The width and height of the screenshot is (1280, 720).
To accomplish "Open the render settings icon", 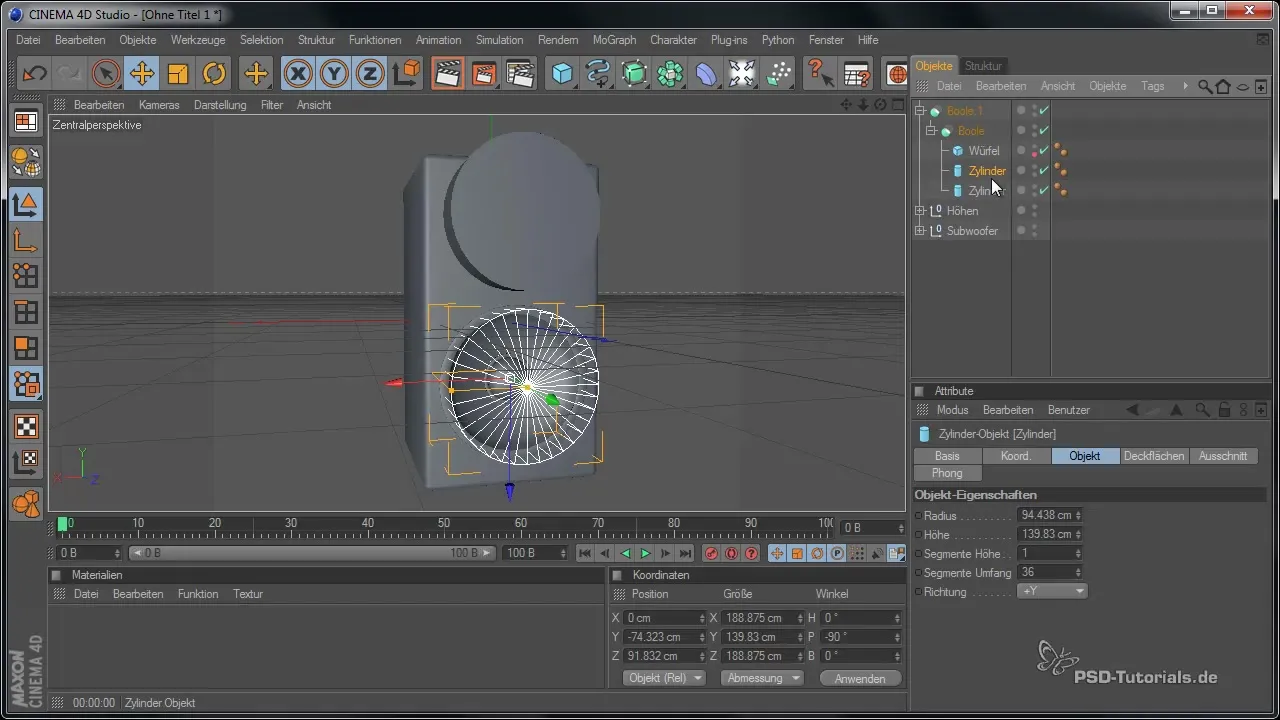I will [x=519, y=74].
